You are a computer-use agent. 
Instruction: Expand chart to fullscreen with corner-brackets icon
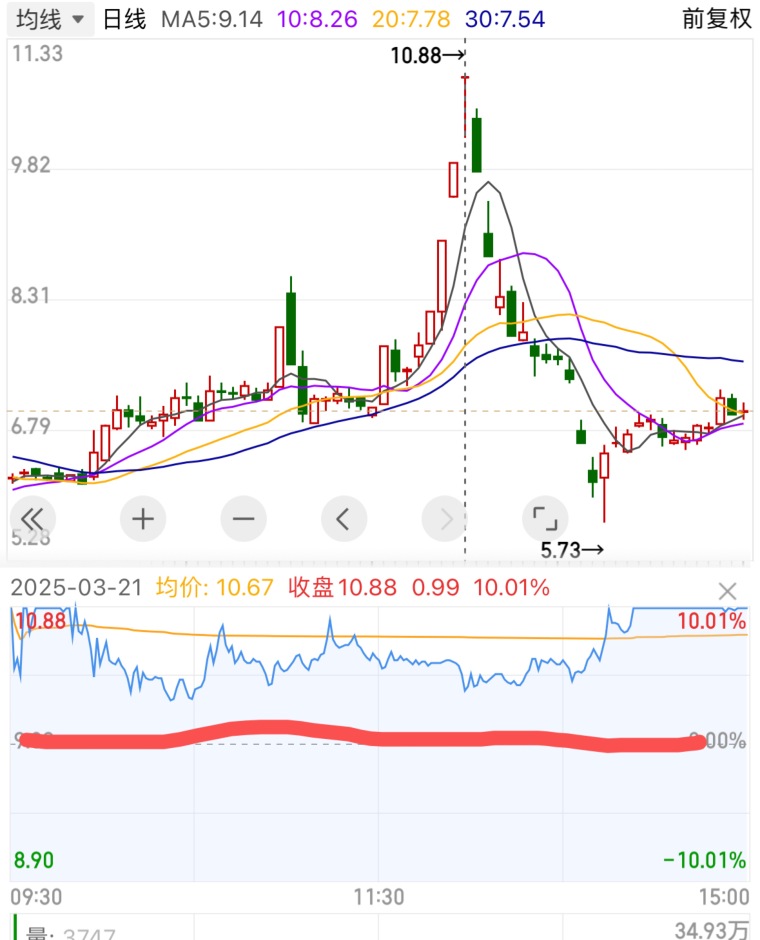click(545, 519)
